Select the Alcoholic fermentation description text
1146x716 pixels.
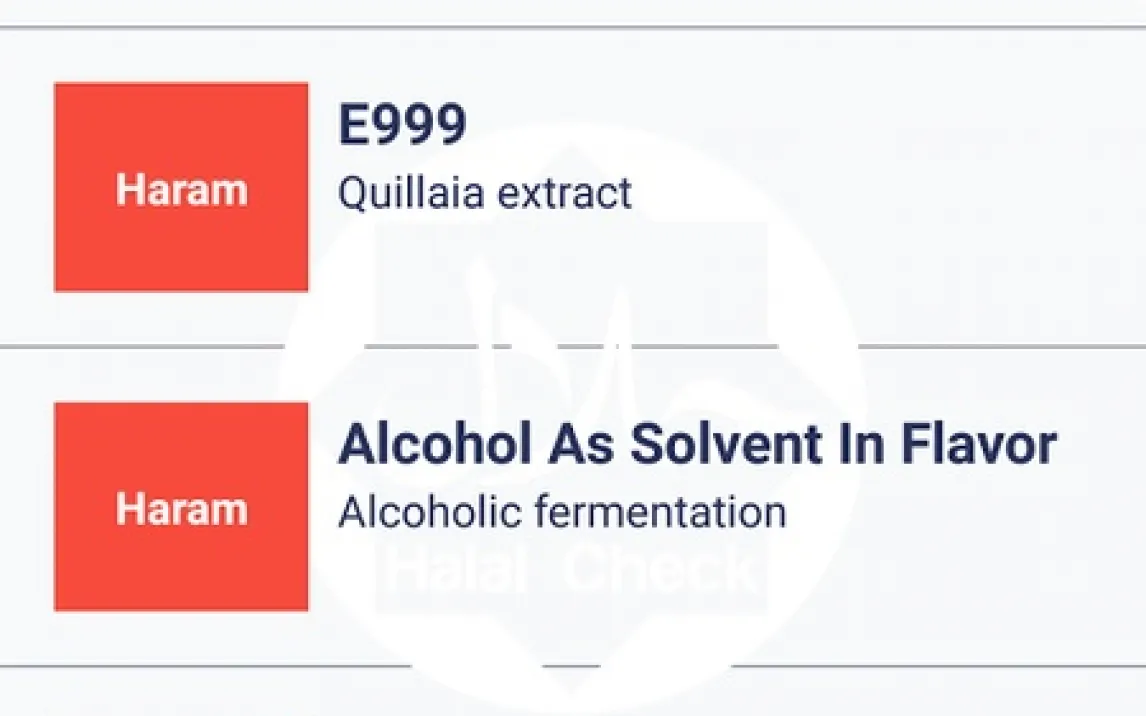coord(561,512)
